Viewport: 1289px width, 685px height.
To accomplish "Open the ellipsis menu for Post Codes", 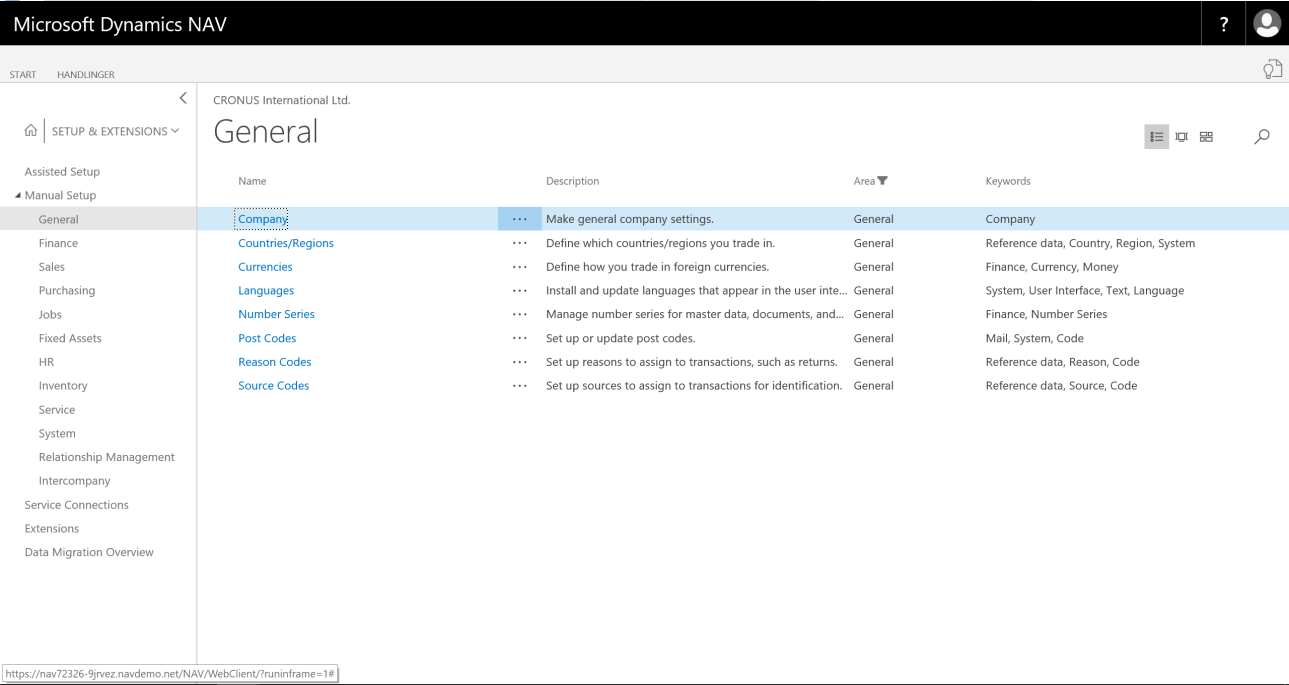I will pos(519,338).
